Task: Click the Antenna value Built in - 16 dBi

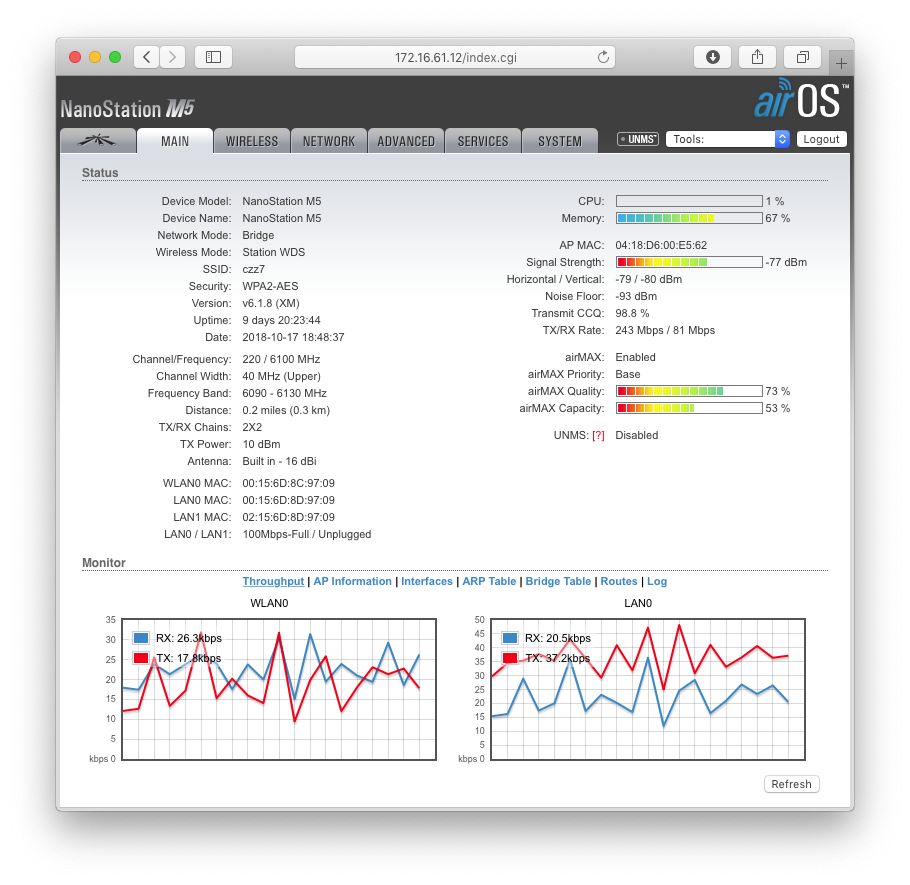Action: 279,461
